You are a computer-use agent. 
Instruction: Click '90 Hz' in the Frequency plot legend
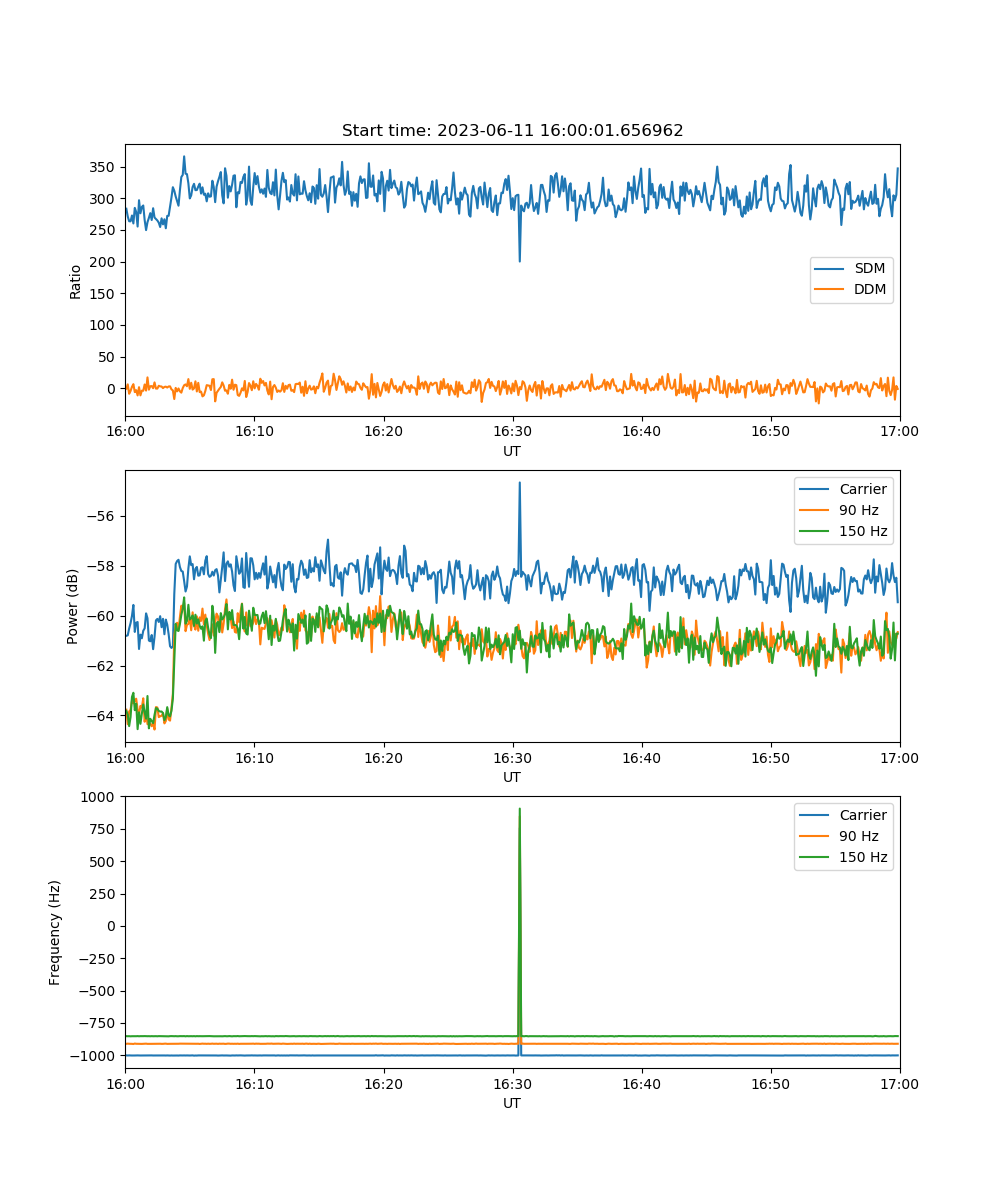(x=859, y=836)
